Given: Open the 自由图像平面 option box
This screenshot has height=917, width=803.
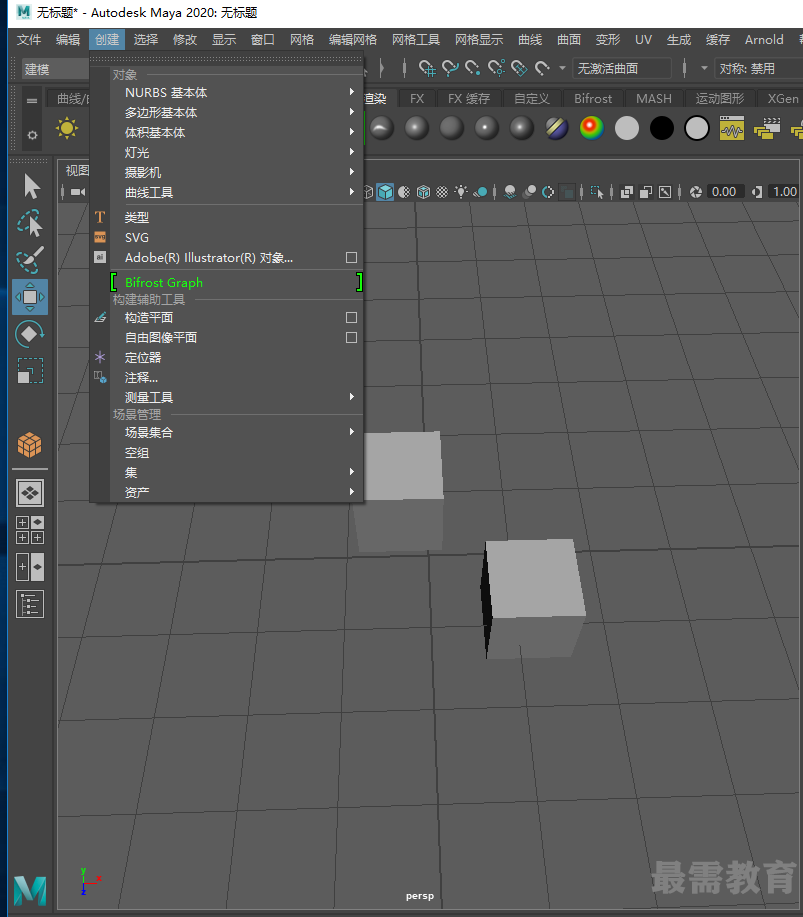Looking at the screenshot, I should coord(351,337).
